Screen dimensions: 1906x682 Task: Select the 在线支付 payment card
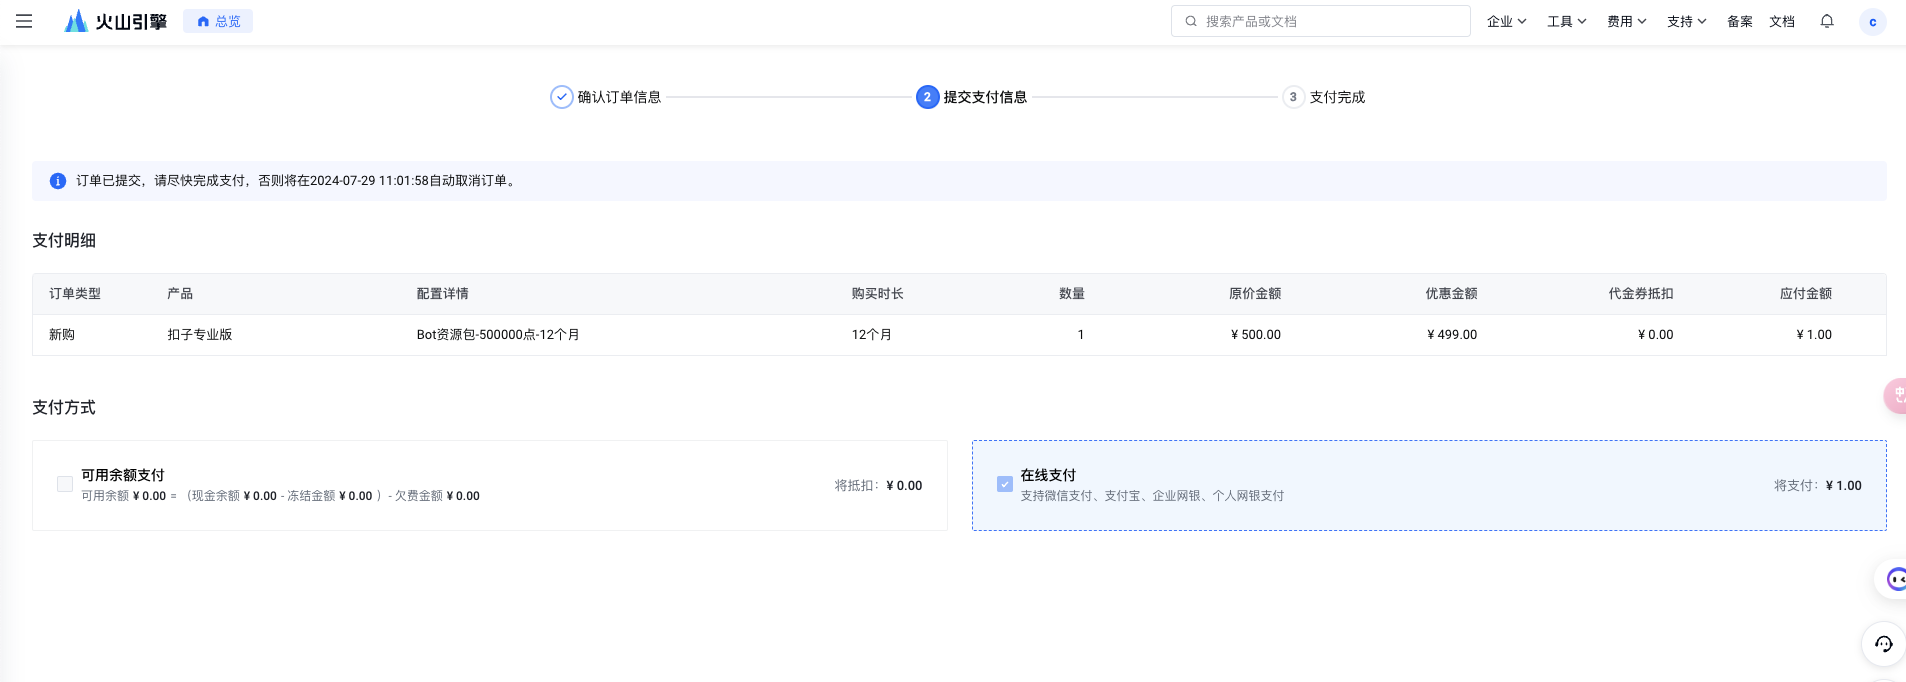(1428, 485)
